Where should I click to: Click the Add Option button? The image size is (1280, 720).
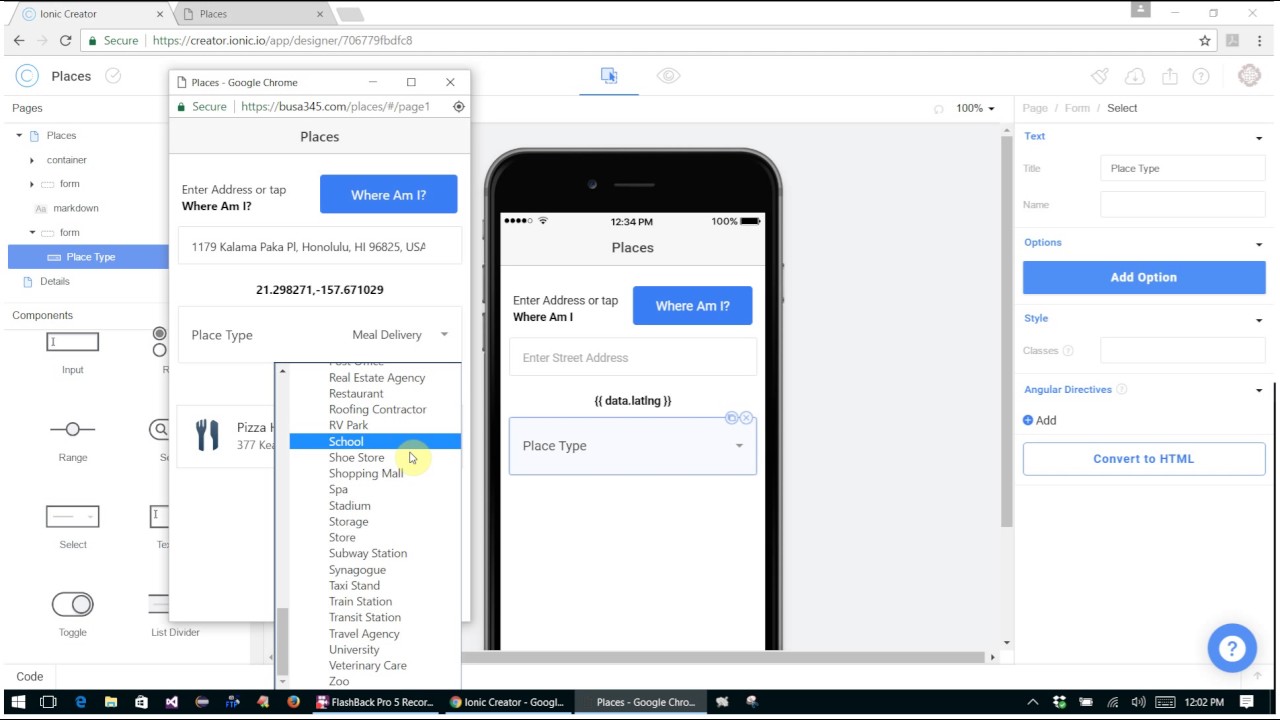pyautogui.click(x=1144, y=277)
